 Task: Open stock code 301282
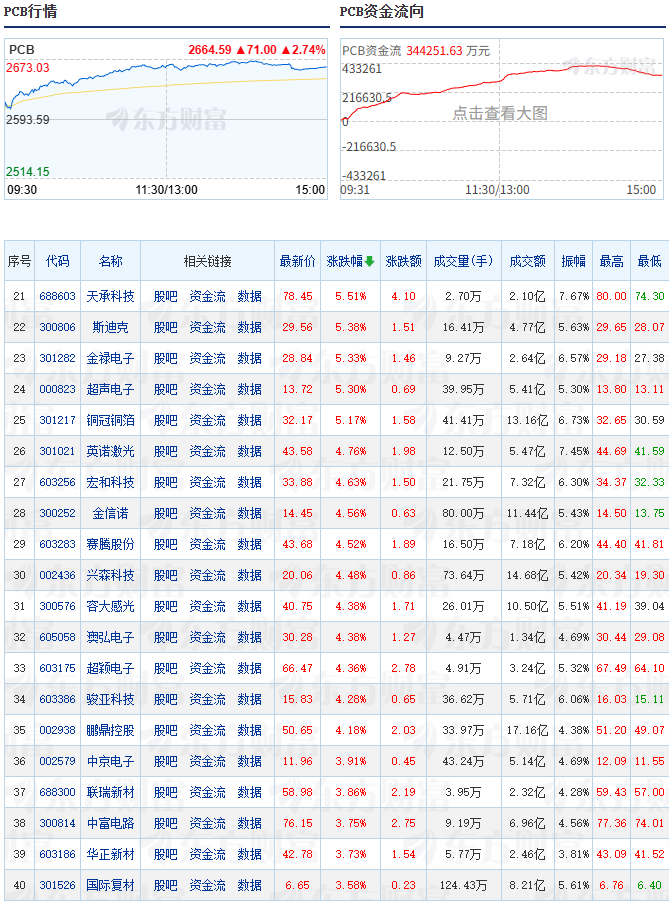click(x=58, y=358)
